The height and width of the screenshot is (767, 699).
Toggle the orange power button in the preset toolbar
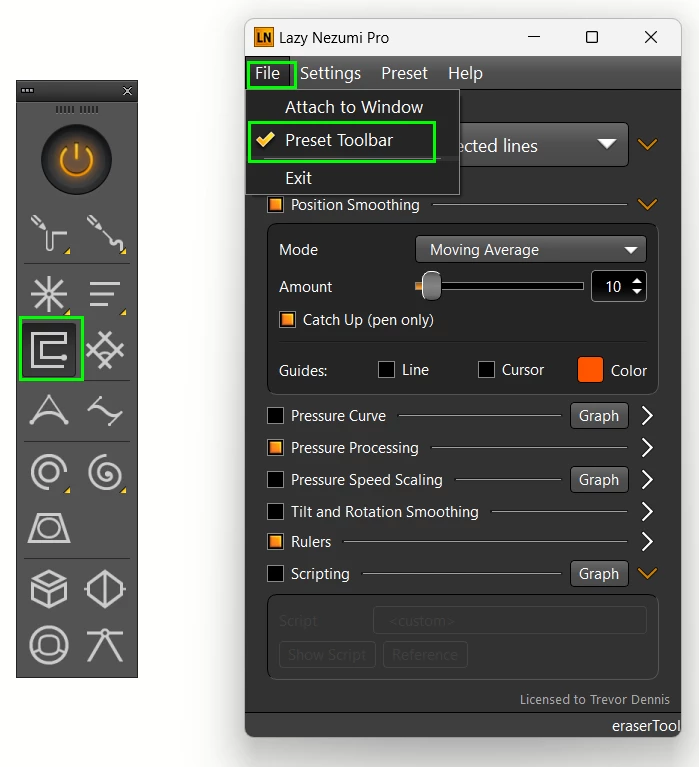(76, 159)
